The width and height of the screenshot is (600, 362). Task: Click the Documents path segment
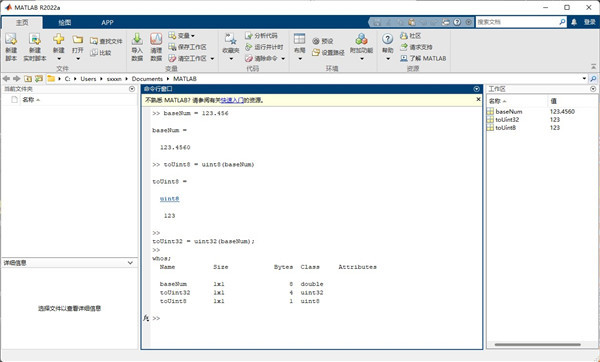click(147, 78)
